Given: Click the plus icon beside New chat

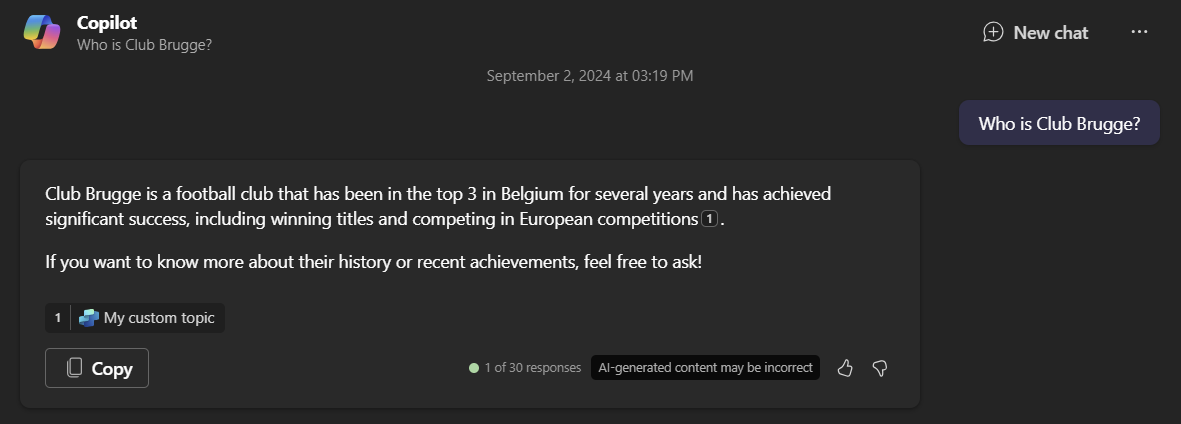Looking at the screenshot, I should click(x=993, y=32).
